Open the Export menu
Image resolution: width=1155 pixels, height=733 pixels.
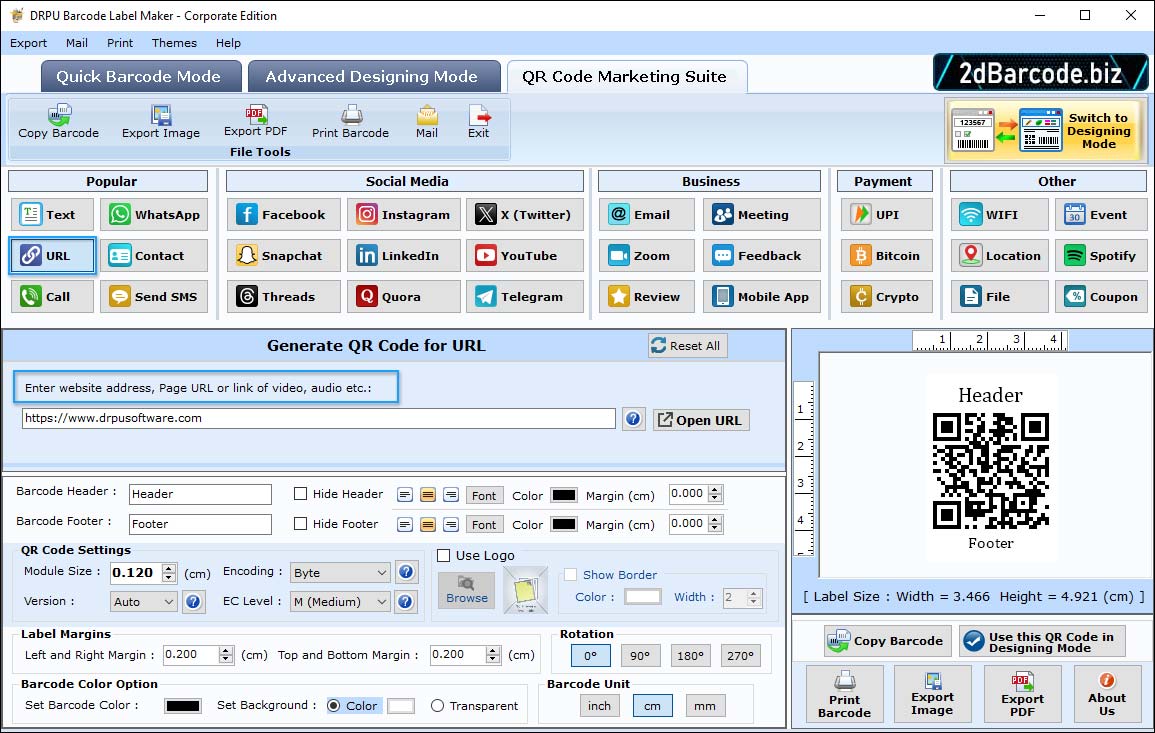pos(28,43)
